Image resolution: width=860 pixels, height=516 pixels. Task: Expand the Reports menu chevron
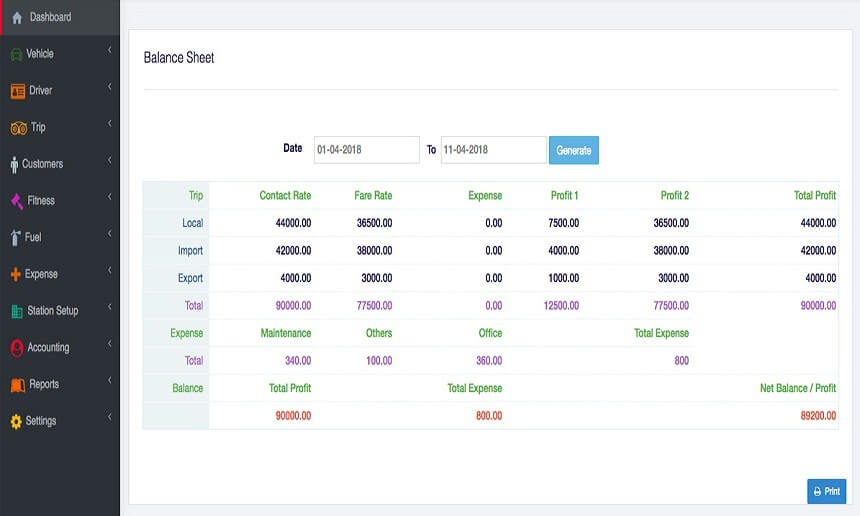click(x=109, y=380)
